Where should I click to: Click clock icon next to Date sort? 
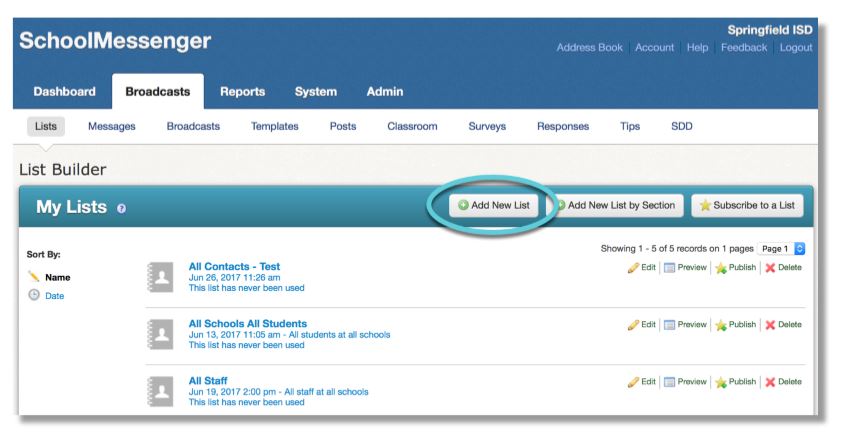click(x=34, y=295)
